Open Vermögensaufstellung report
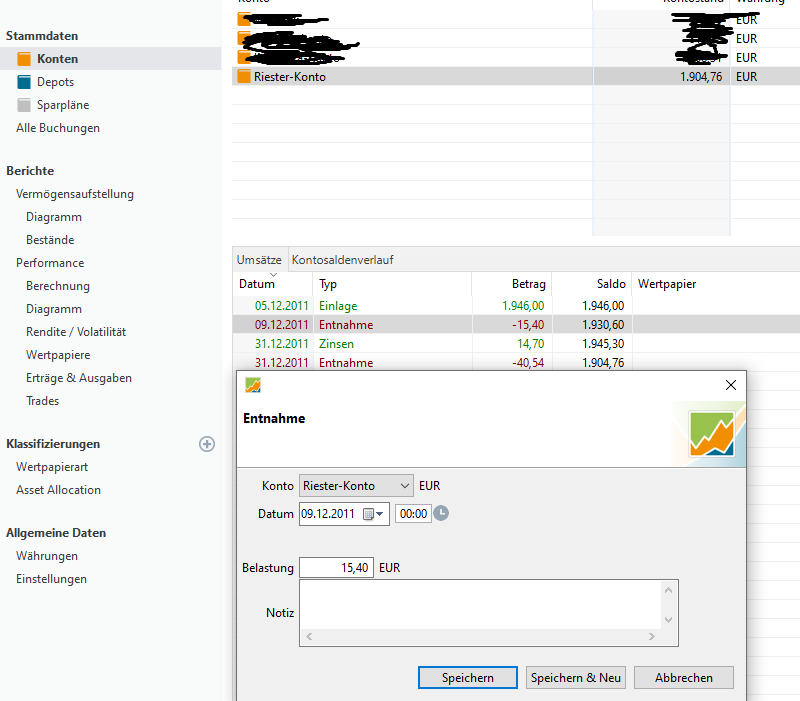The height and width of the screenshot is (701, 800). coord(75,194)
